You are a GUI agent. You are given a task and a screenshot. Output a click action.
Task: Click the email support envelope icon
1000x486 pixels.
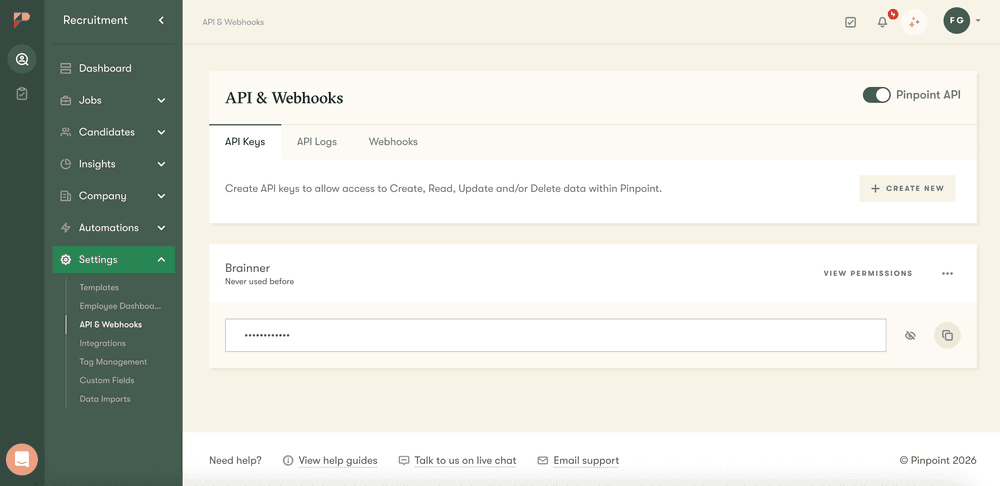tap(543, 460)
